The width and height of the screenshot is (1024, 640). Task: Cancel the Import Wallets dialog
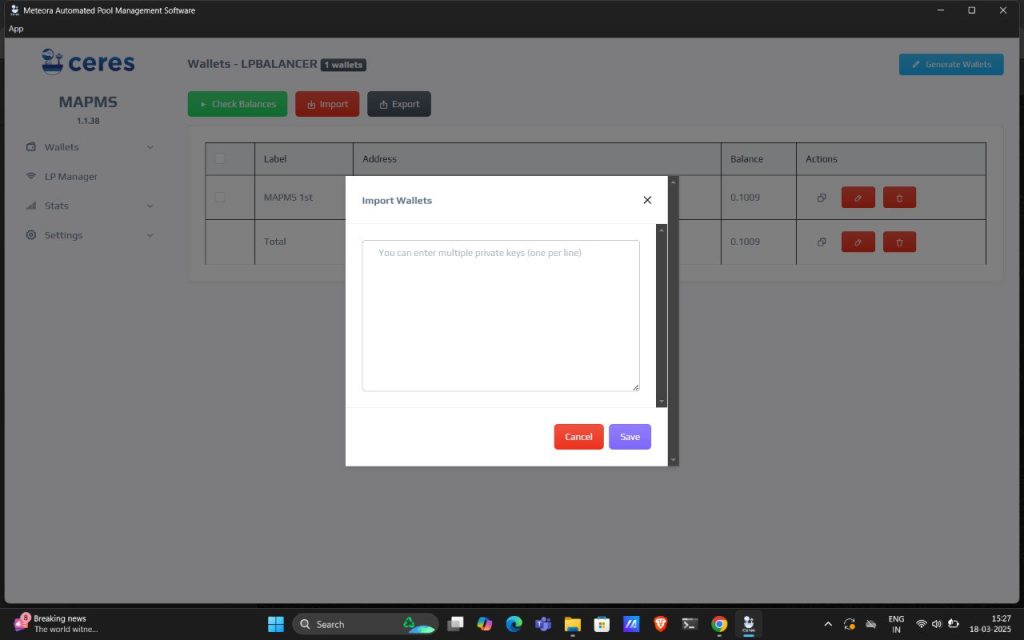(579, 437)
